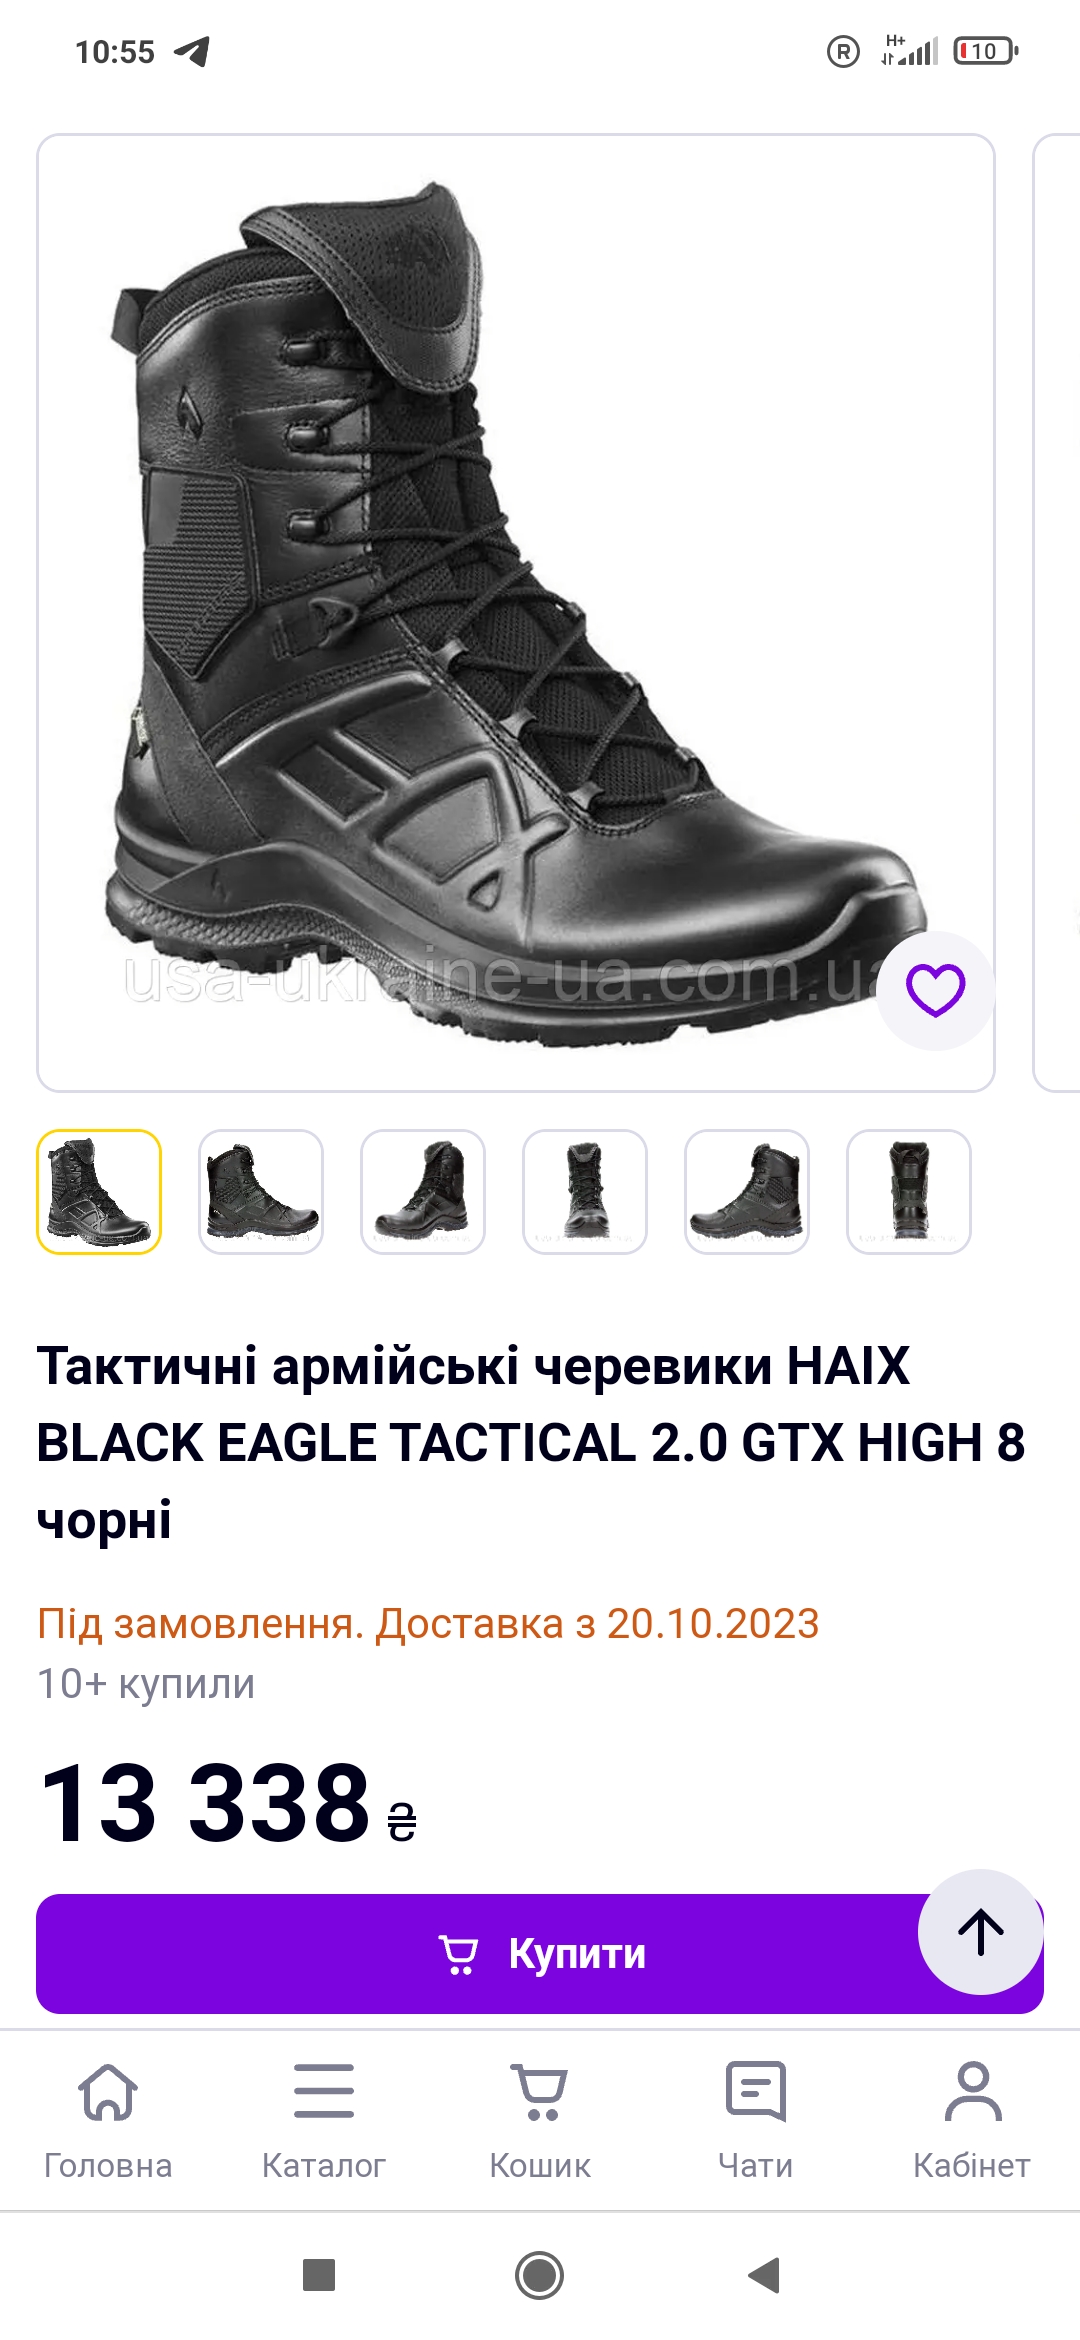This screenshot has width=1080, height=2340.
Task: Tap Android home circle button
Action: 540,2275
